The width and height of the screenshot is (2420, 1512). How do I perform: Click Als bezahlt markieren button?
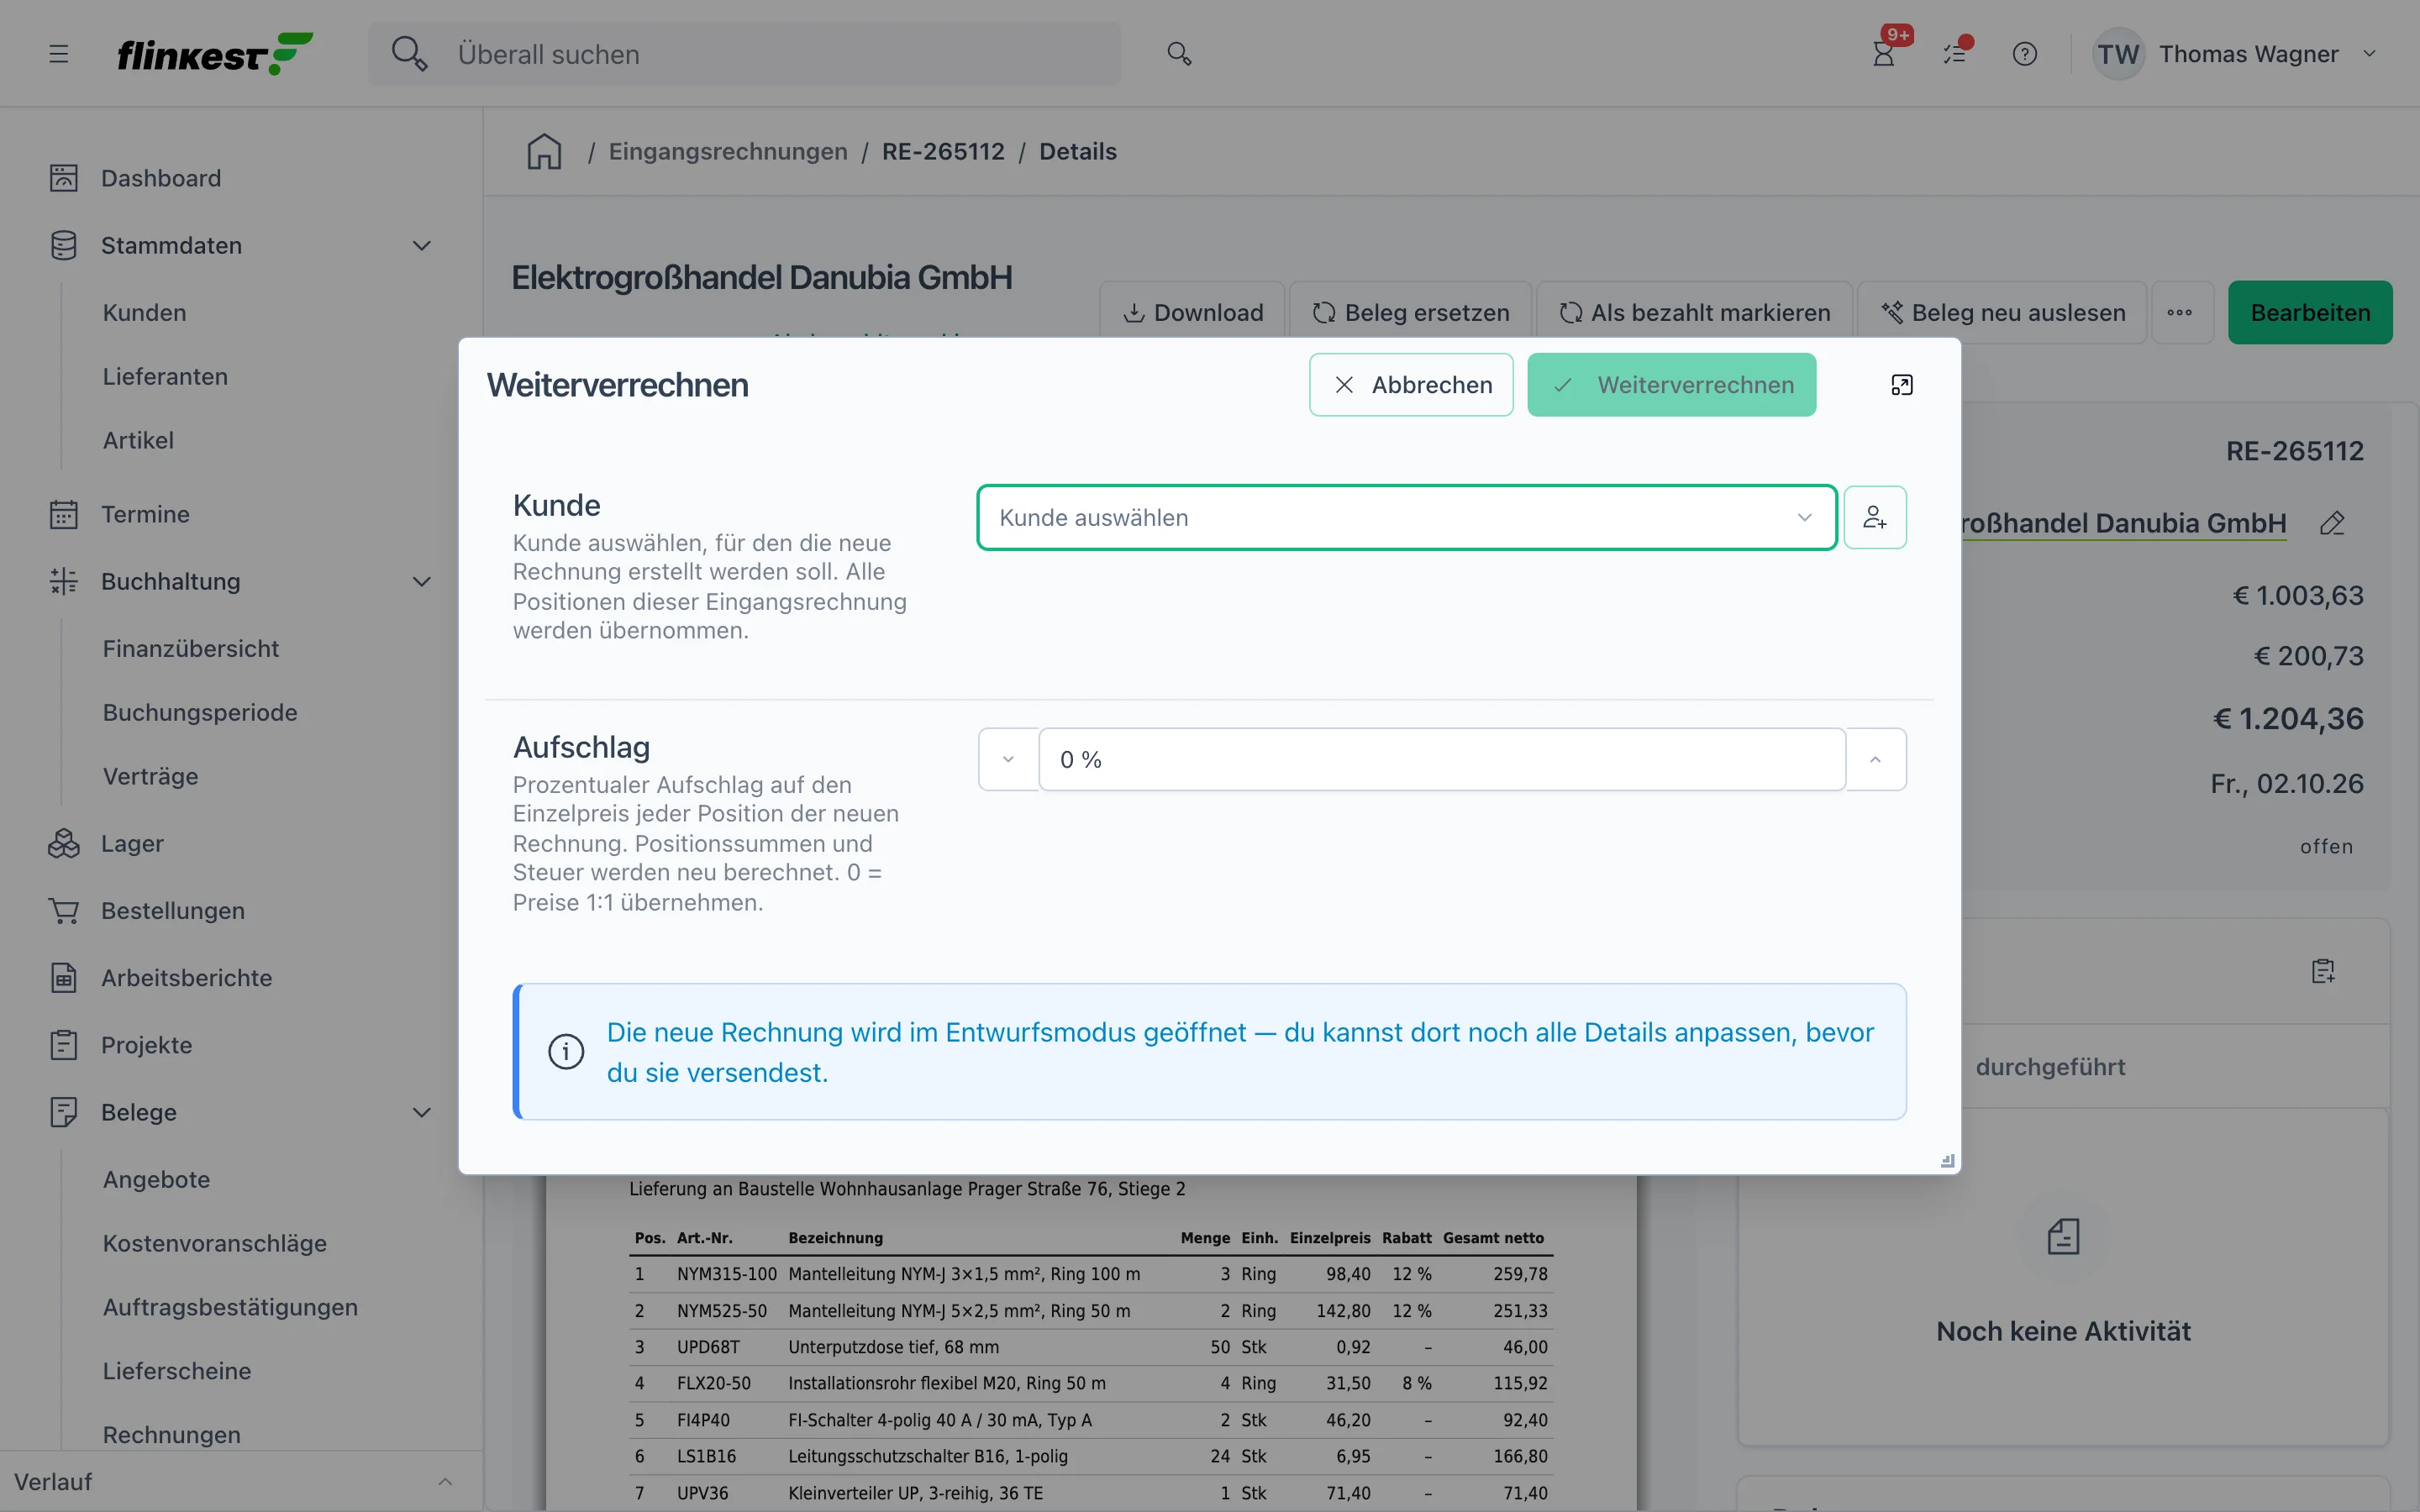point(1695,313)
